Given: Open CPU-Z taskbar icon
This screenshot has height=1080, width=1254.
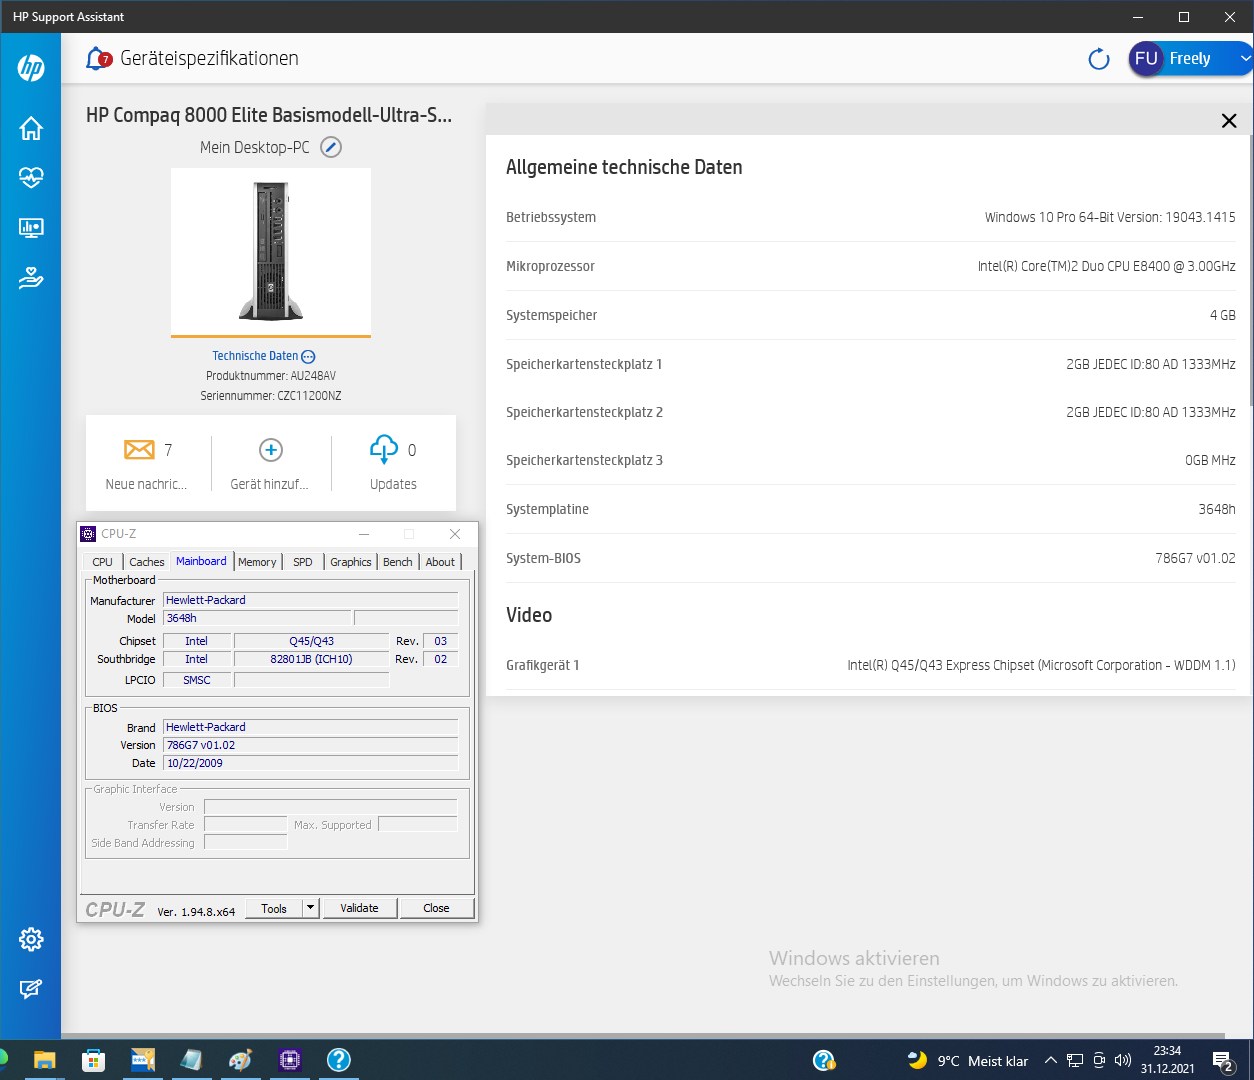Looking at the screenshot, I should tap(290, 1060).
